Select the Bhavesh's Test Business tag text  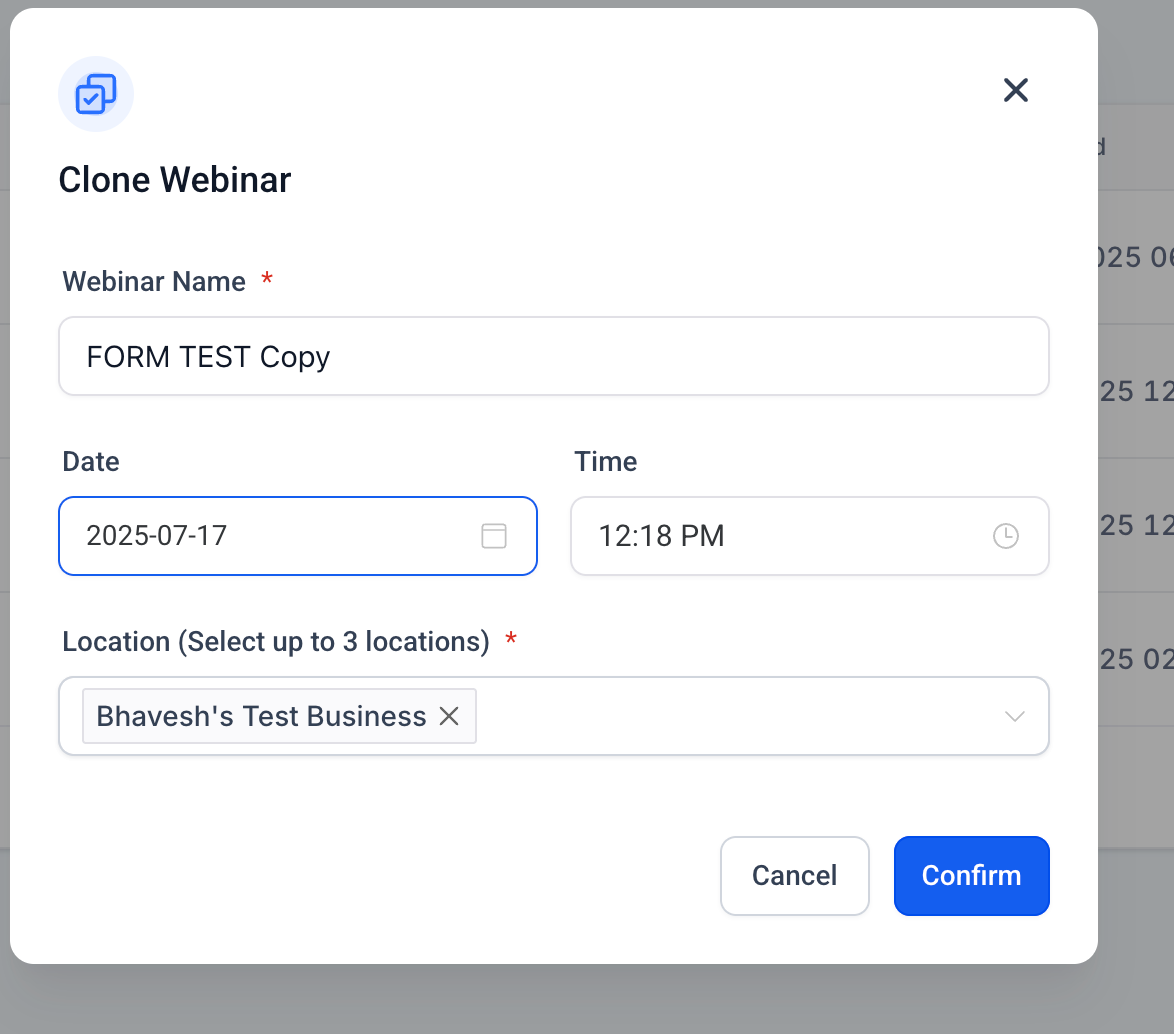coord(261,716)
